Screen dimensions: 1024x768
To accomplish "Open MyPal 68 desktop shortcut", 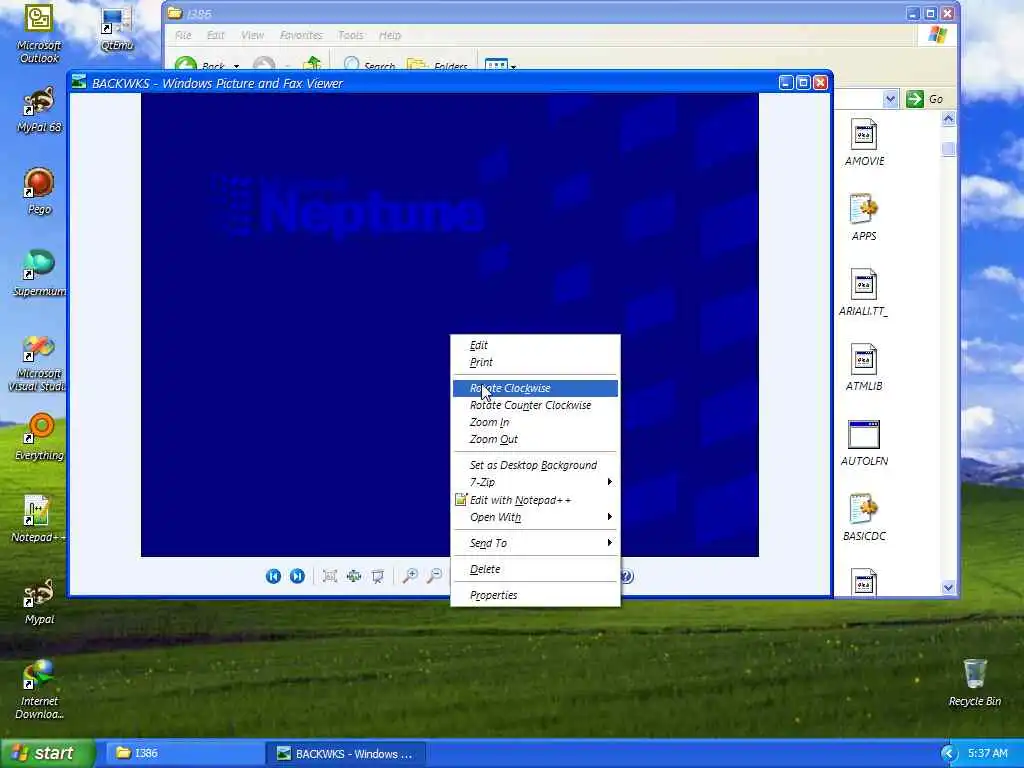I will coord(39,110).
